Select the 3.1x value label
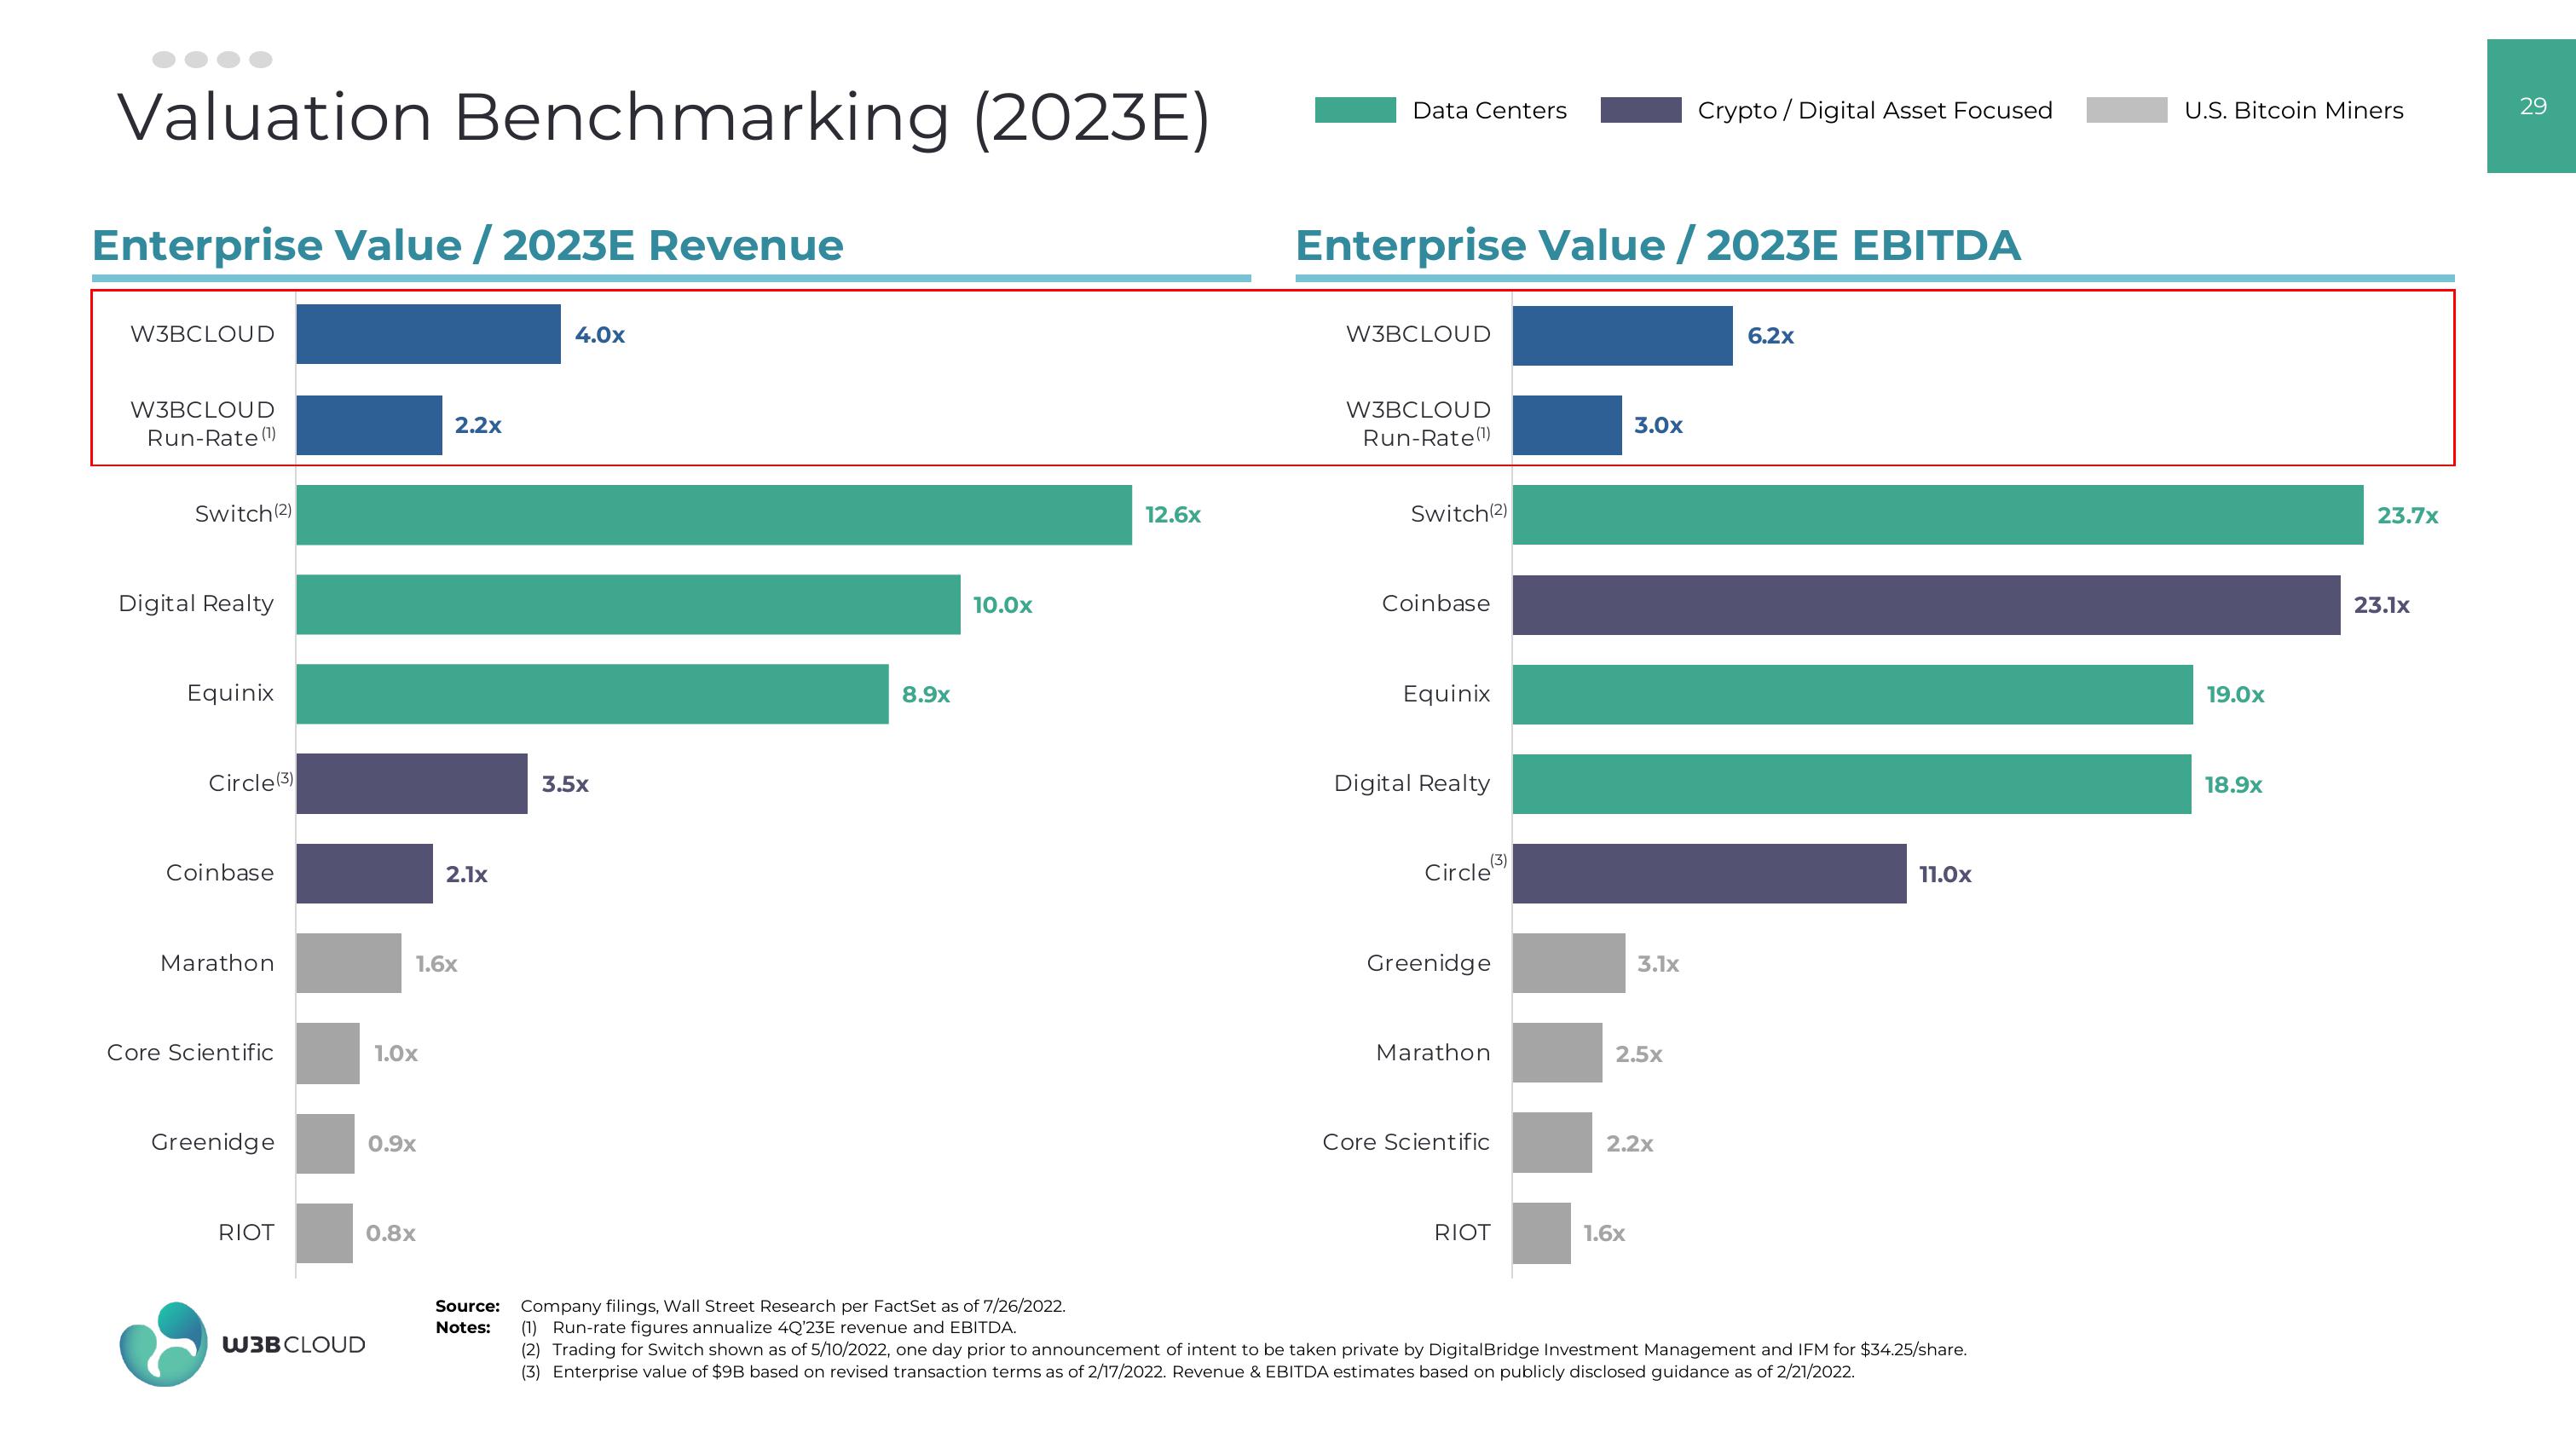 [1658, 964]
